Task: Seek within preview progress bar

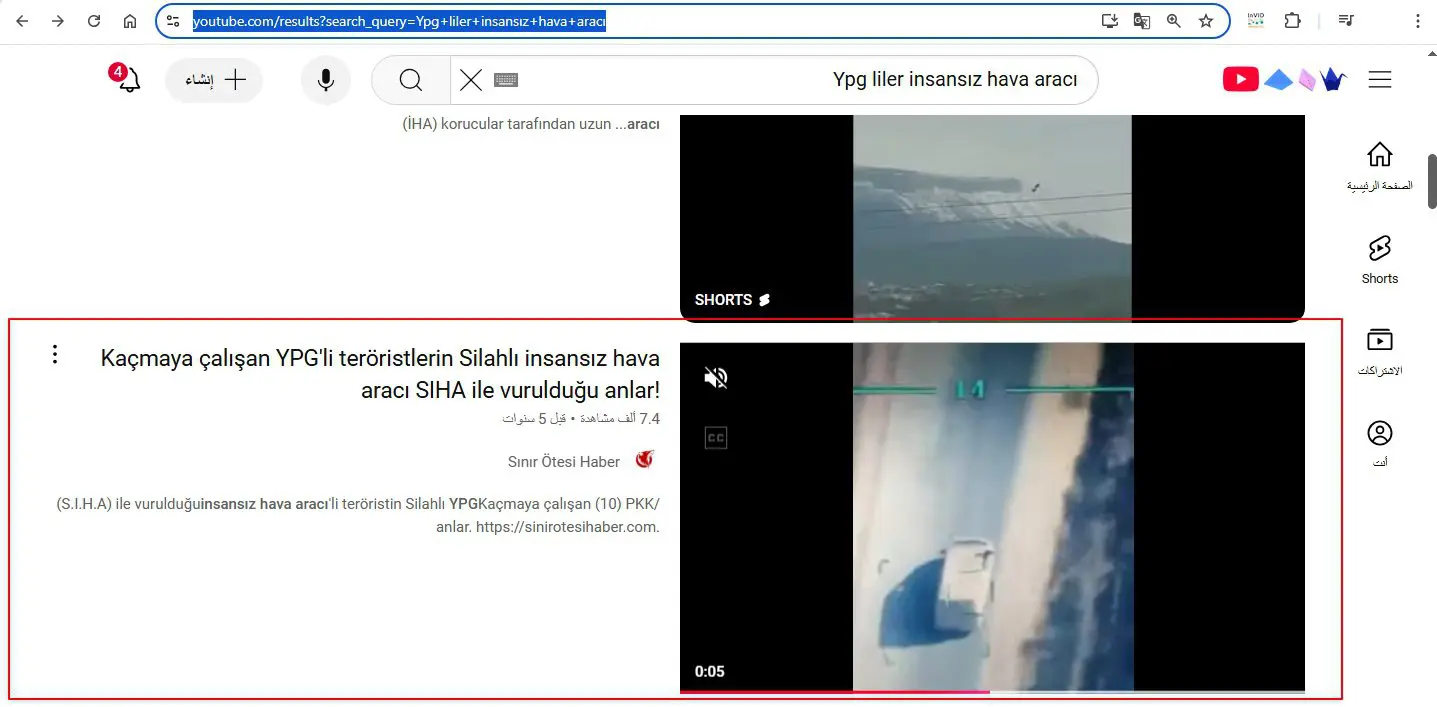Action: [992, 691]
